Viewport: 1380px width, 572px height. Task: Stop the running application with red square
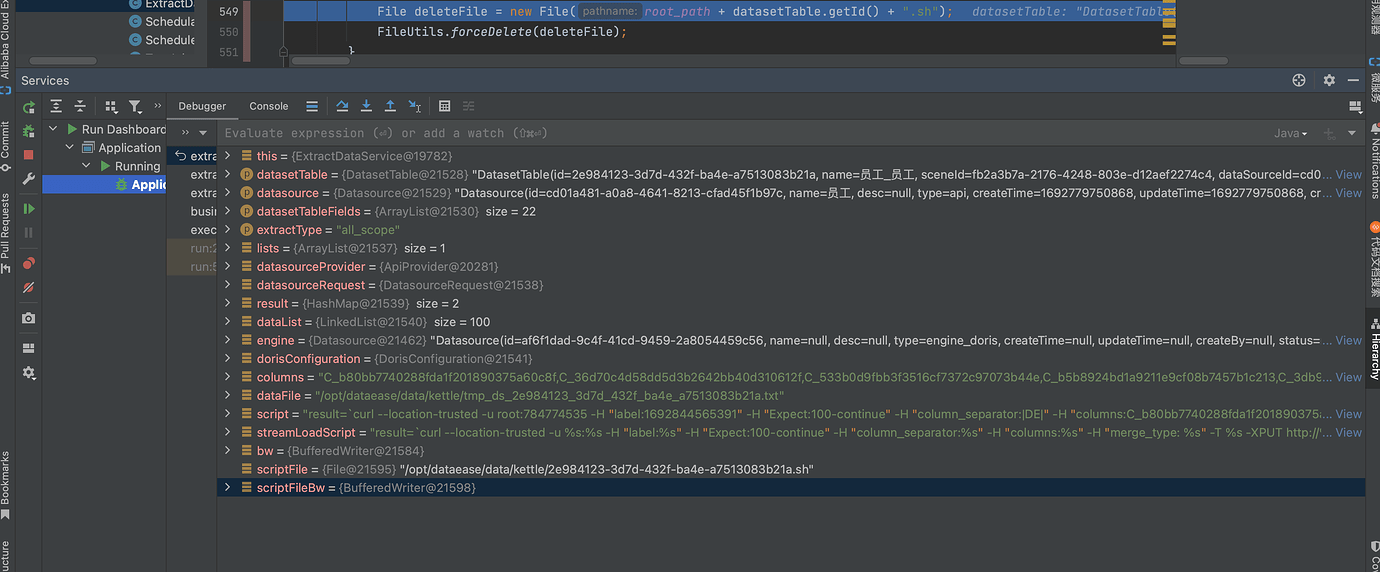coord(29,155)
